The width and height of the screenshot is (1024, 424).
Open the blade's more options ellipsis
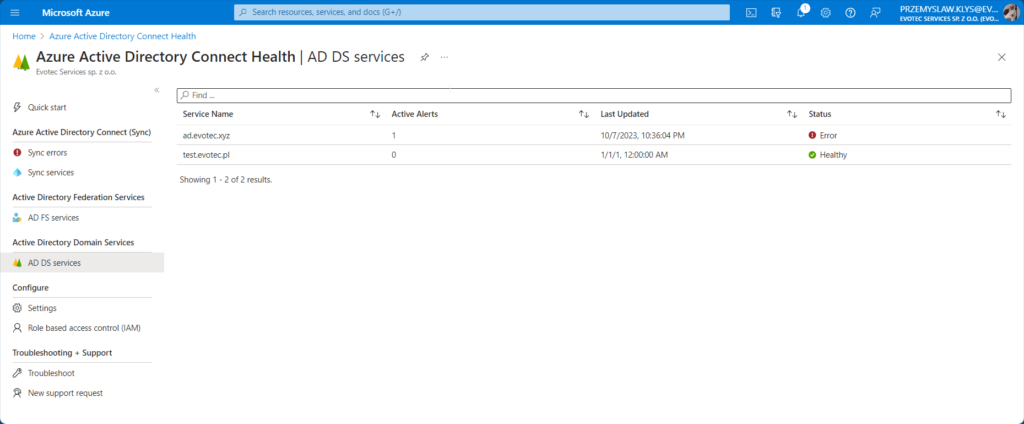point(444,57)
